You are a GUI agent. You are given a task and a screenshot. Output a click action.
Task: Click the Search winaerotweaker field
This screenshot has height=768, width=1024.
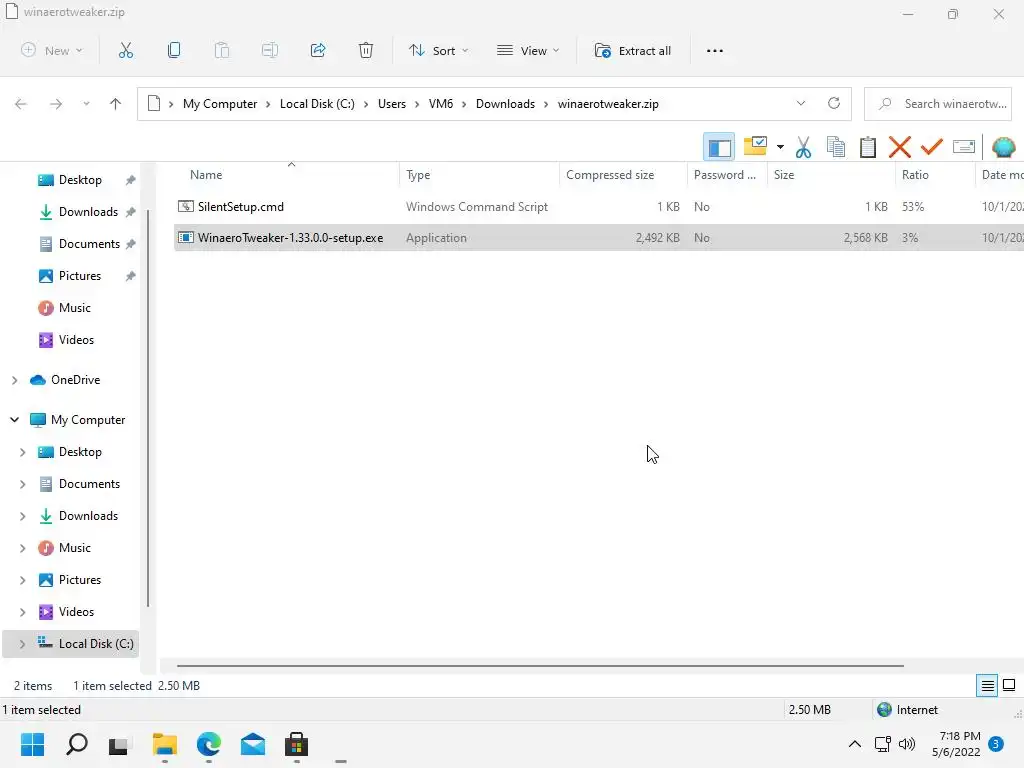click(938, 104)
